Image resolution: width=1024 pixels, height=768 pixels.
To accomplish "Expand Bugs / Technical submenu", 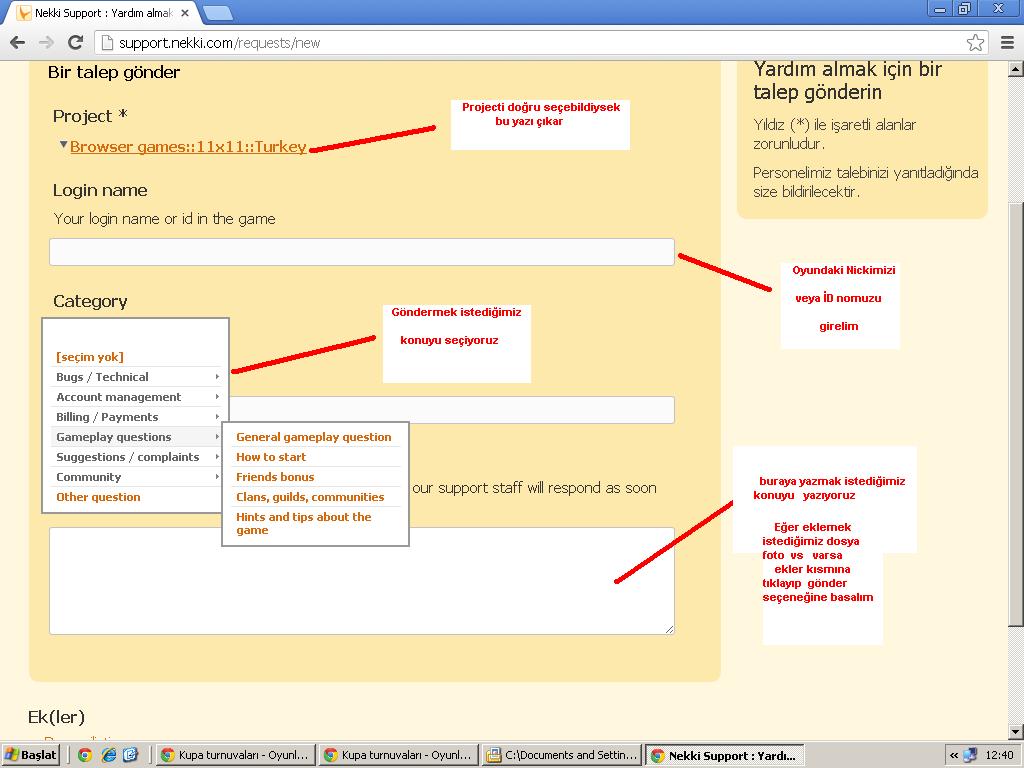I will click(135, 377).
